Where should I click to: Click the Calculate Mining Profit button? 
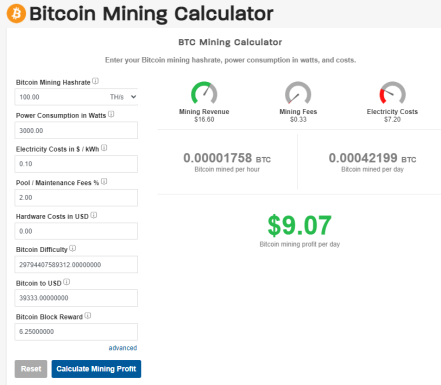(96, 369)
